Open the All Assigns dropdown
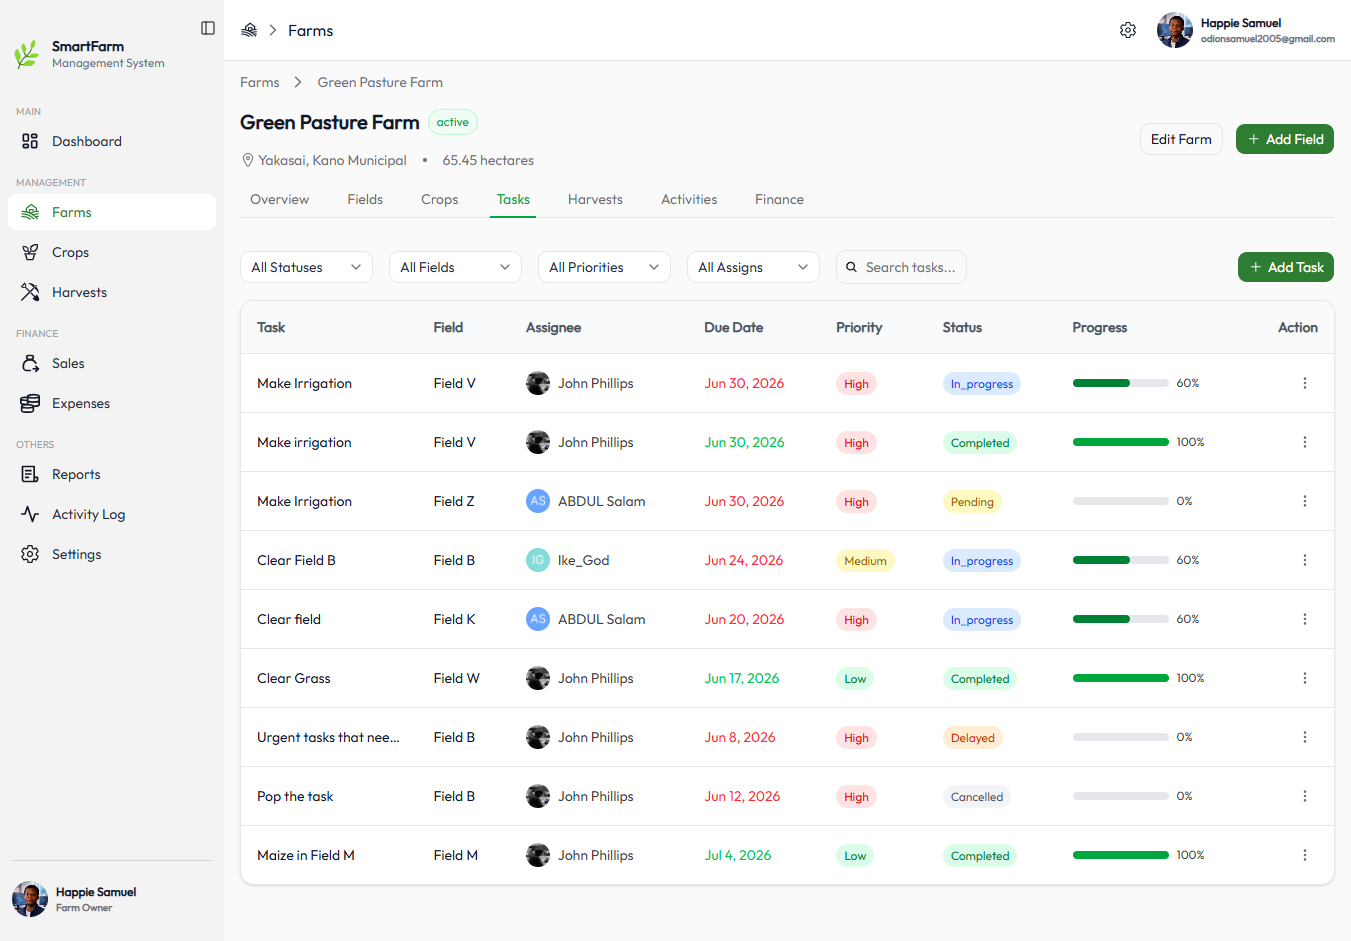Viewport: 1351px width, 941px height. tap(753, 267)
